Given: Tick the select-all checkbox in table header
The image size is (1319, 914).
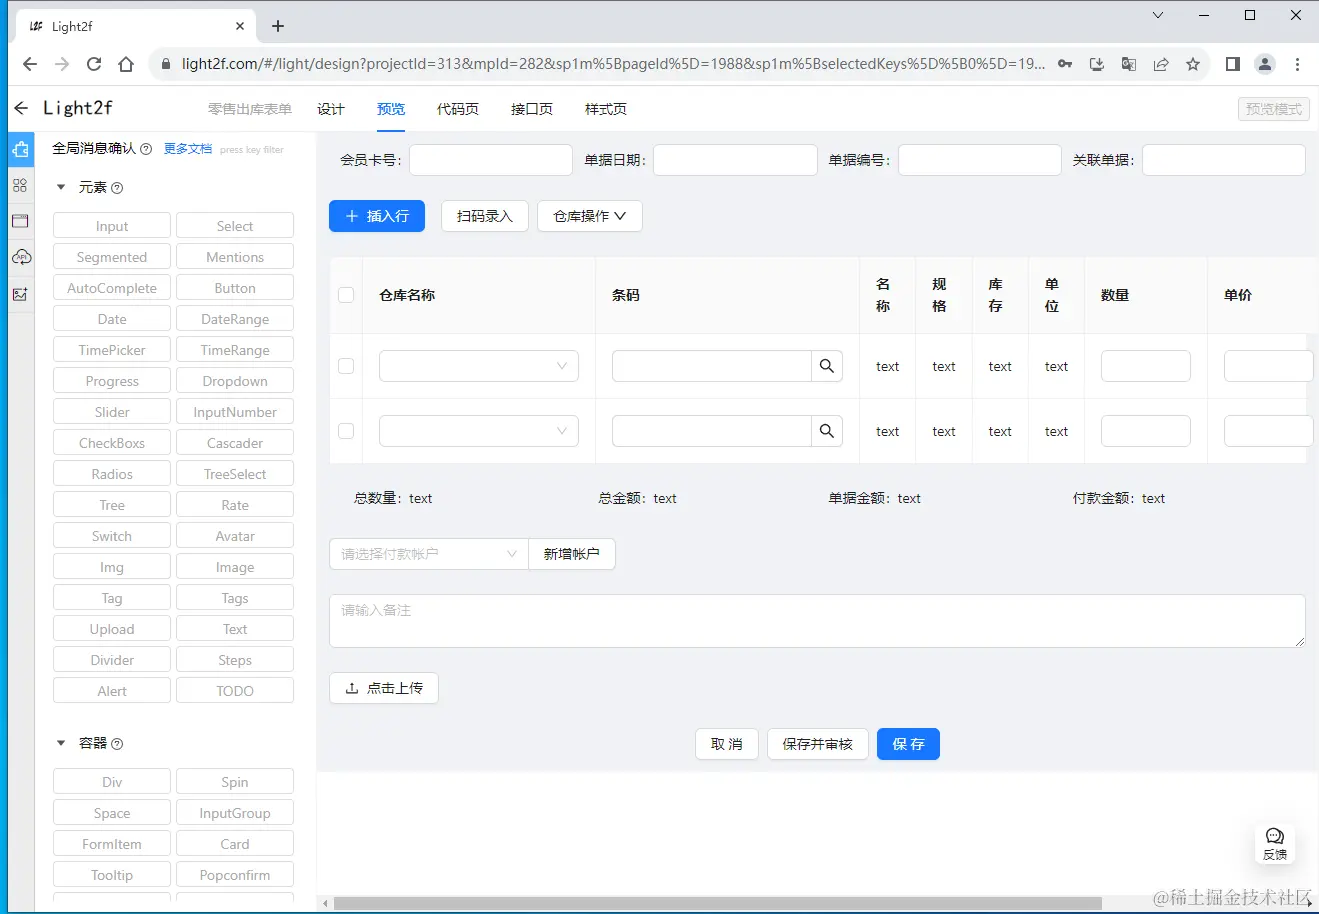Looking at the screenshot, I should [346, 295].
